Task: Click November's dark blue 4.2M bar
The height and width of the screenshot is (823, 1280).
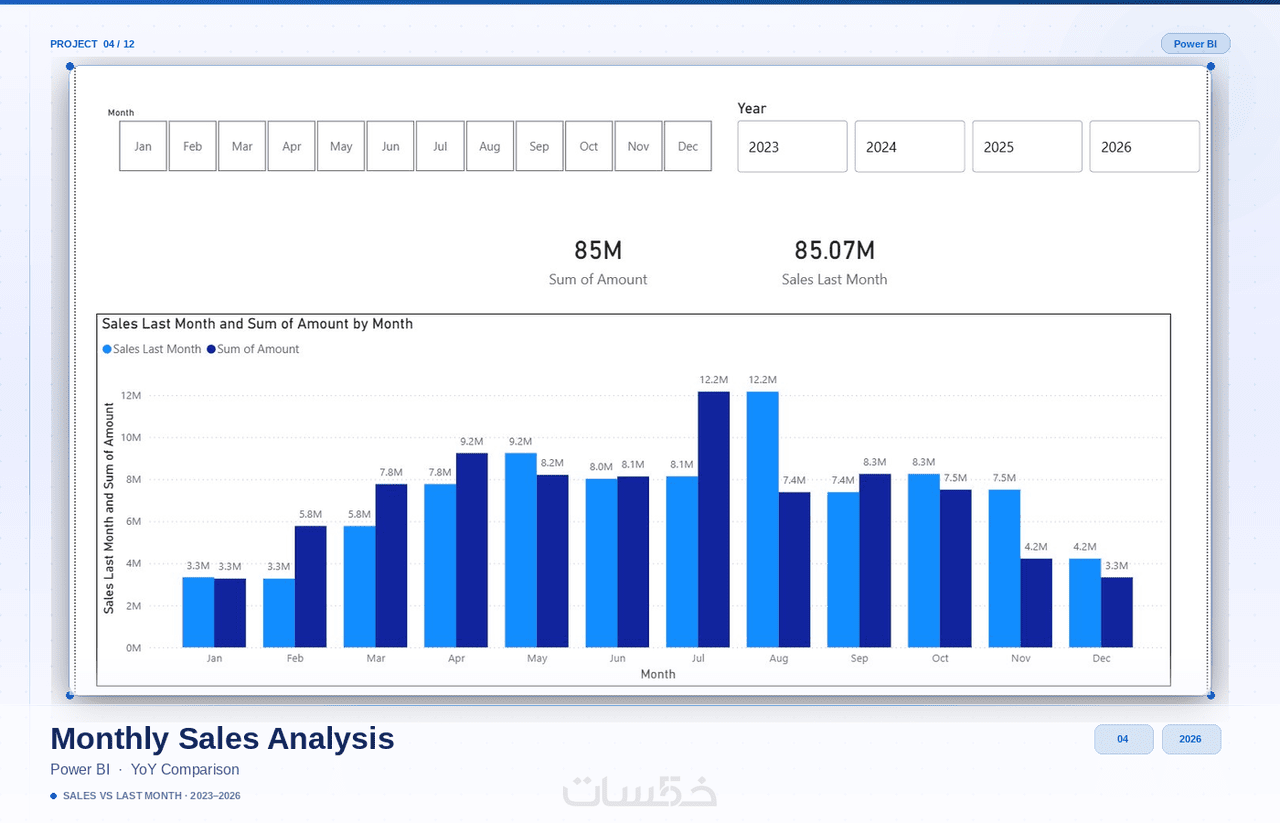Action: pos(1037,603)
